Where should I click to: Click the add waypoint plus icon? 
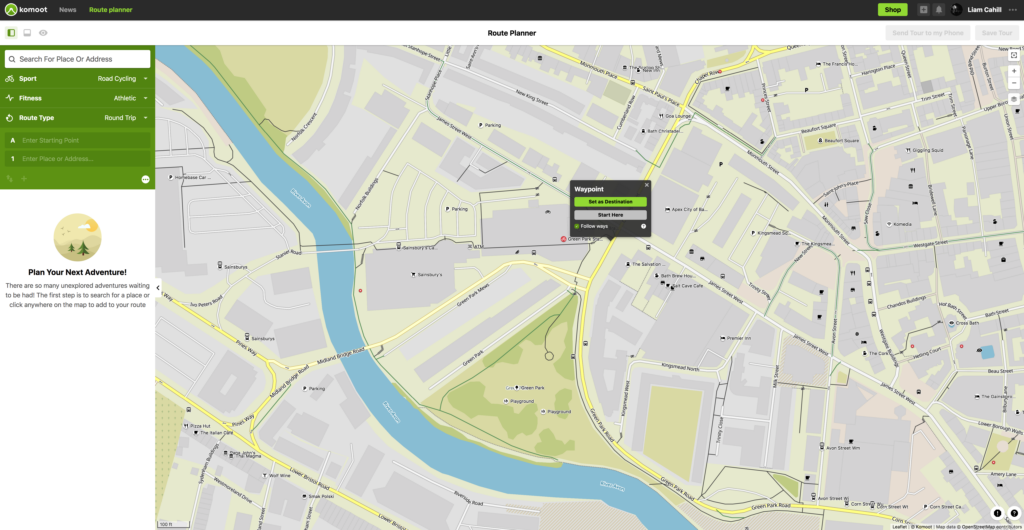coord(24,179)
